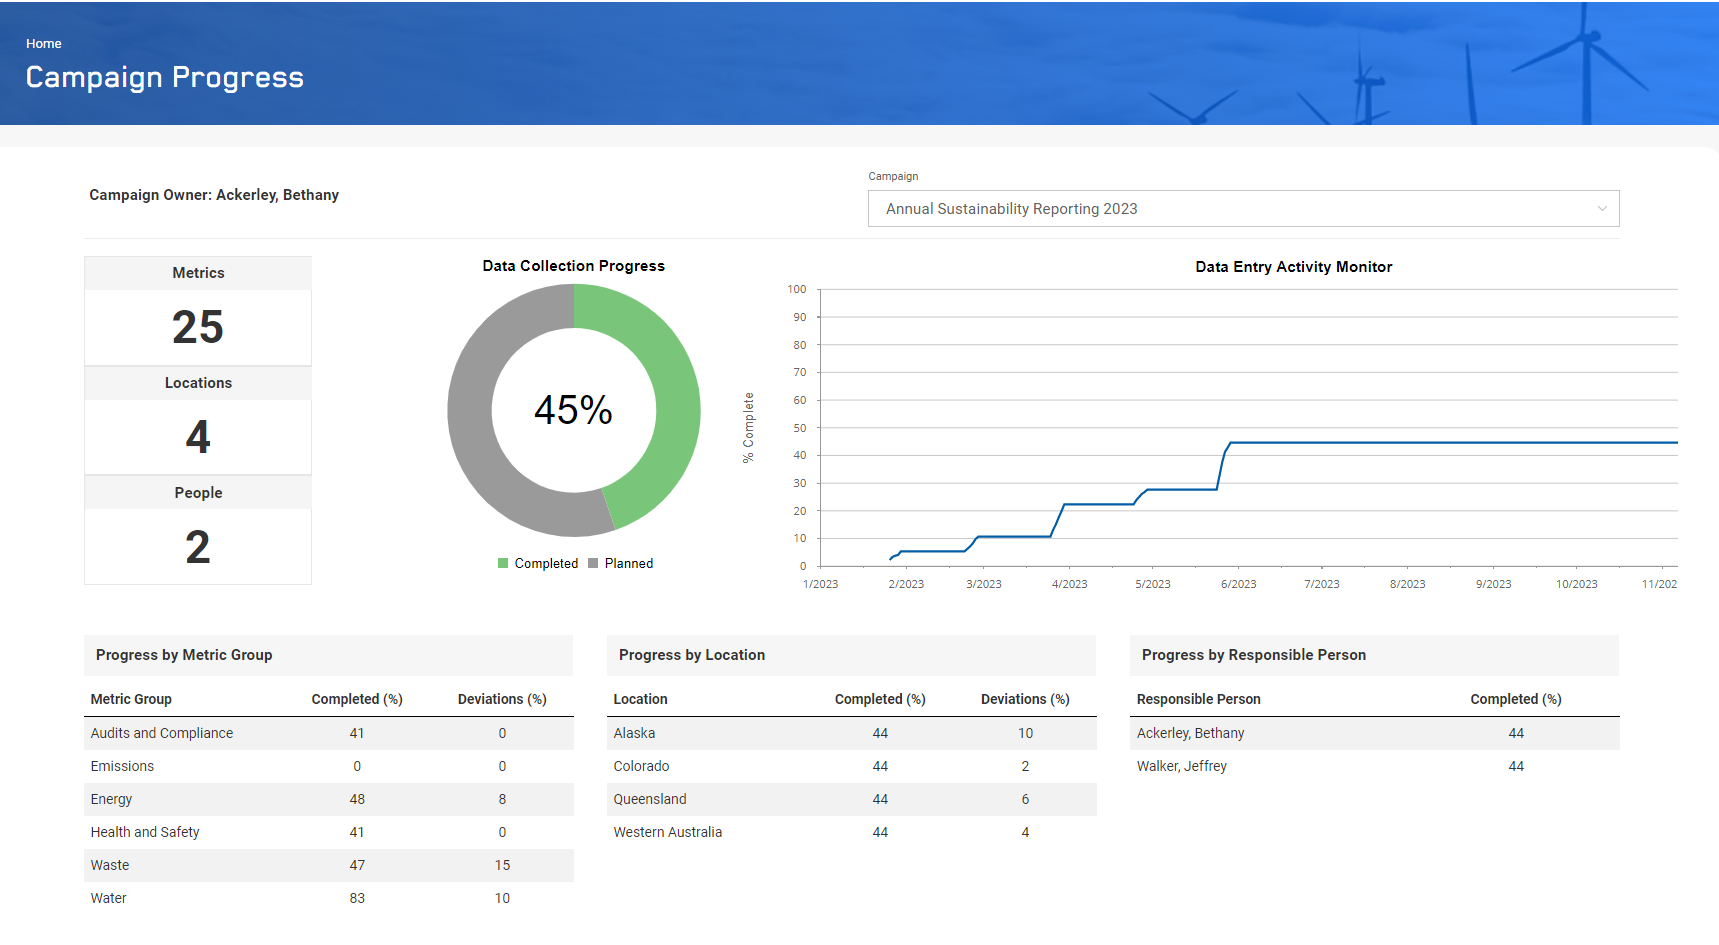Select the Water row in metric group table
1719x945 pixels.
(x=109, y=898)
